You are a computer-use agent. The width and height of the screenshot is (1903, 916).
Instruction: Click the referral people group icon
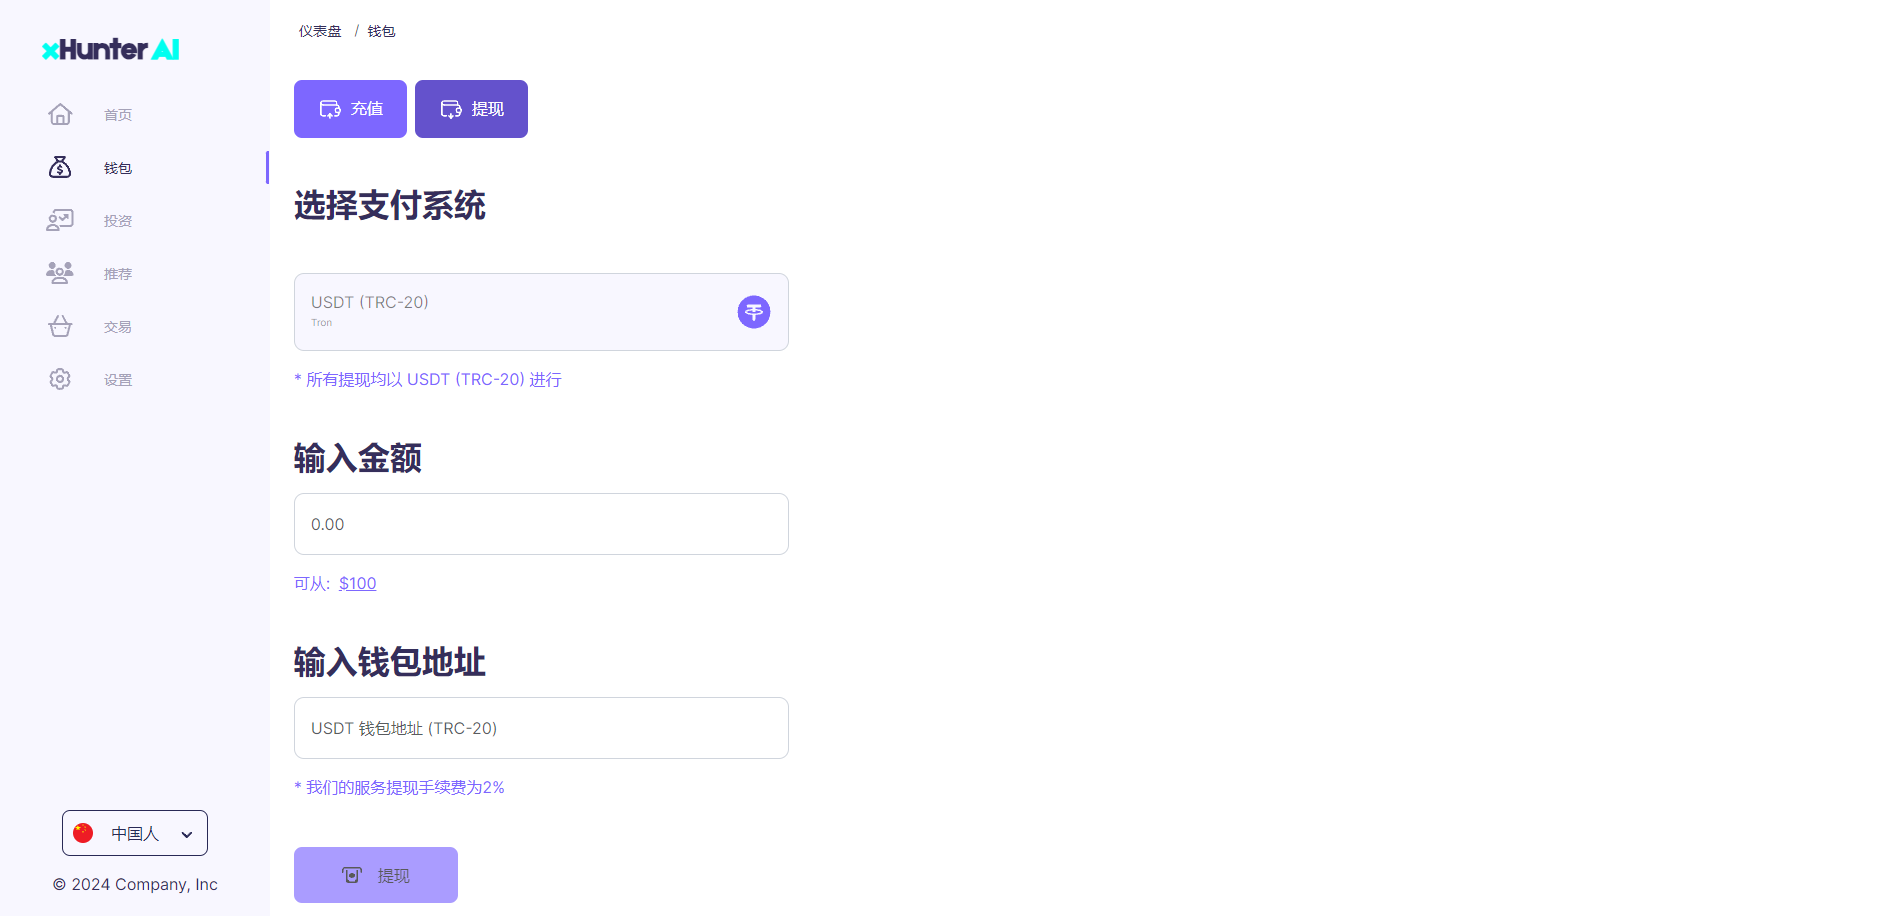click(x=60, y=273)
